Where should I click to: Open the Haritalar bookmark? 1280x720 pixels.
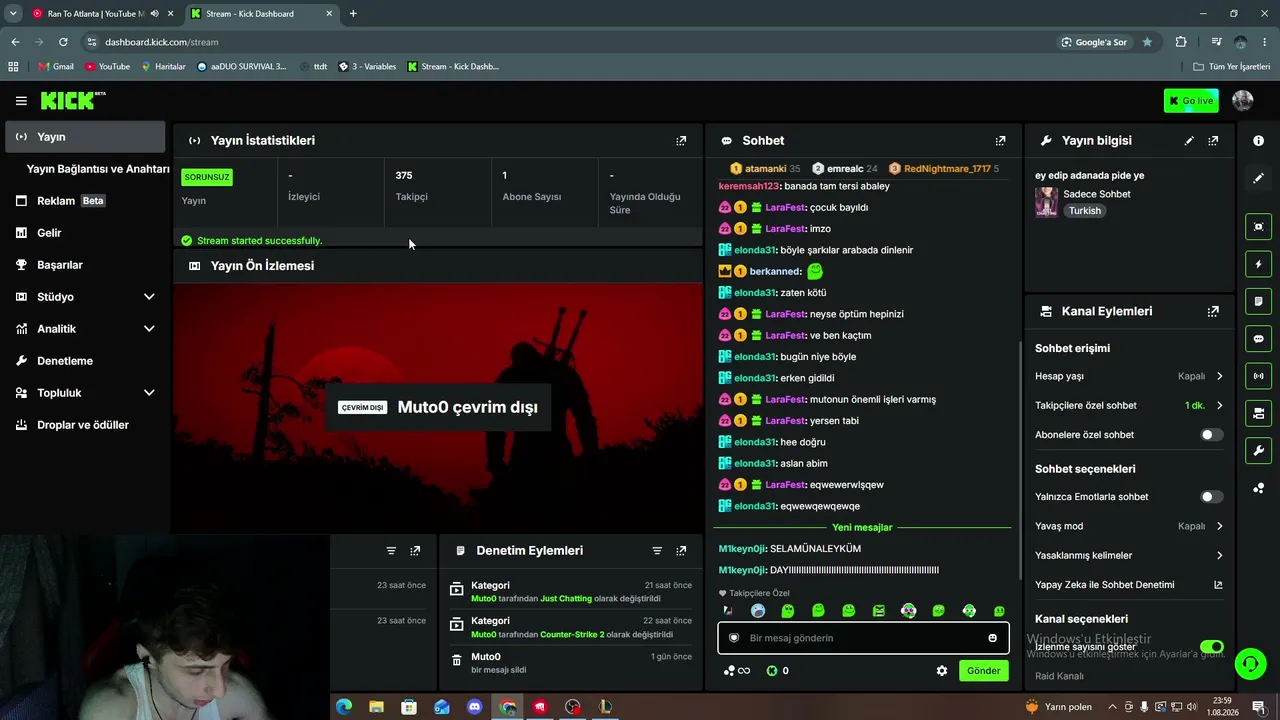coord(163,67)
